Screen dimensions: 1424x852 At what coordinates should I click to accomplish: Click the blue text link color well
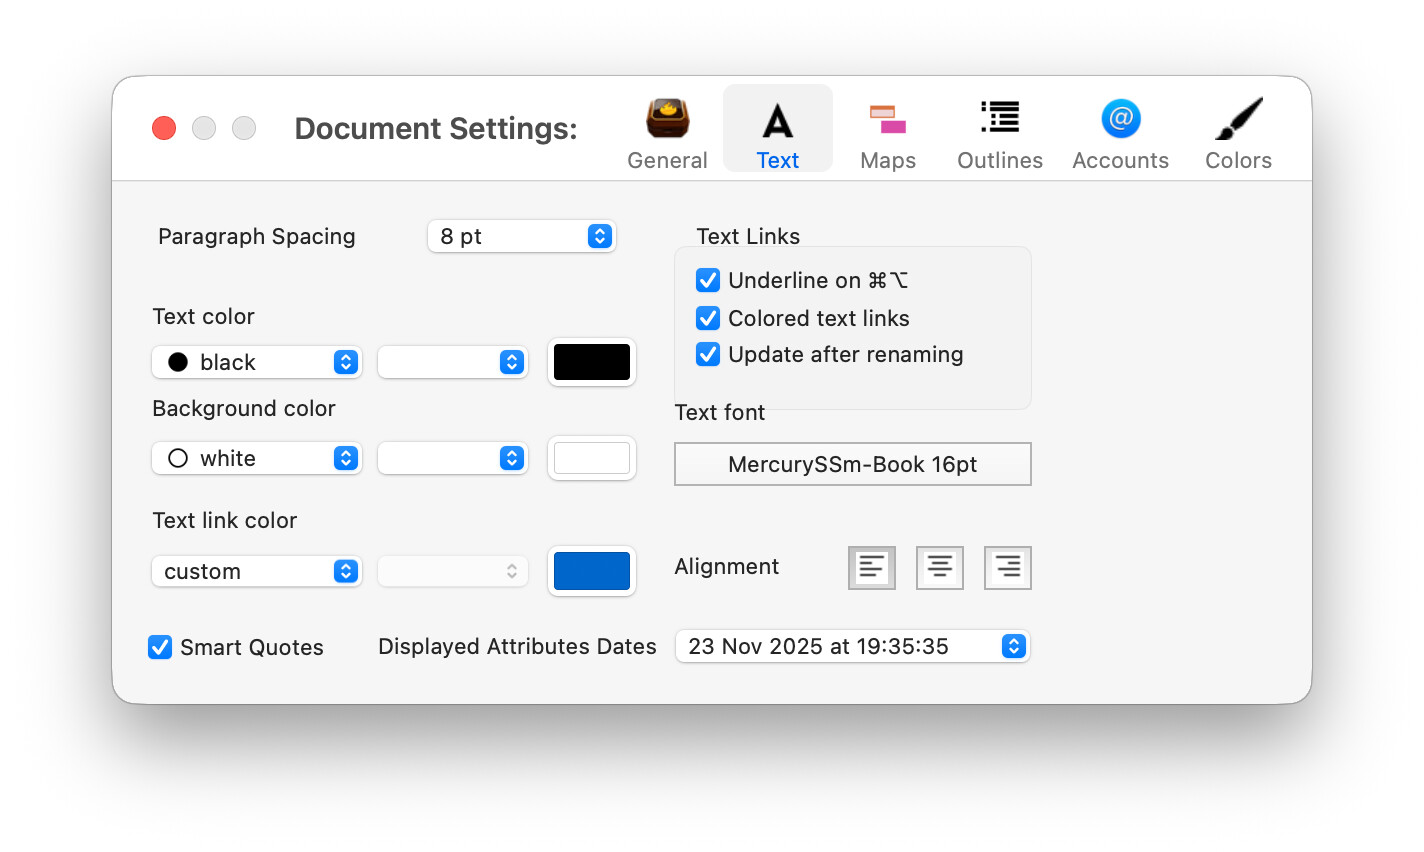point(592,571)
